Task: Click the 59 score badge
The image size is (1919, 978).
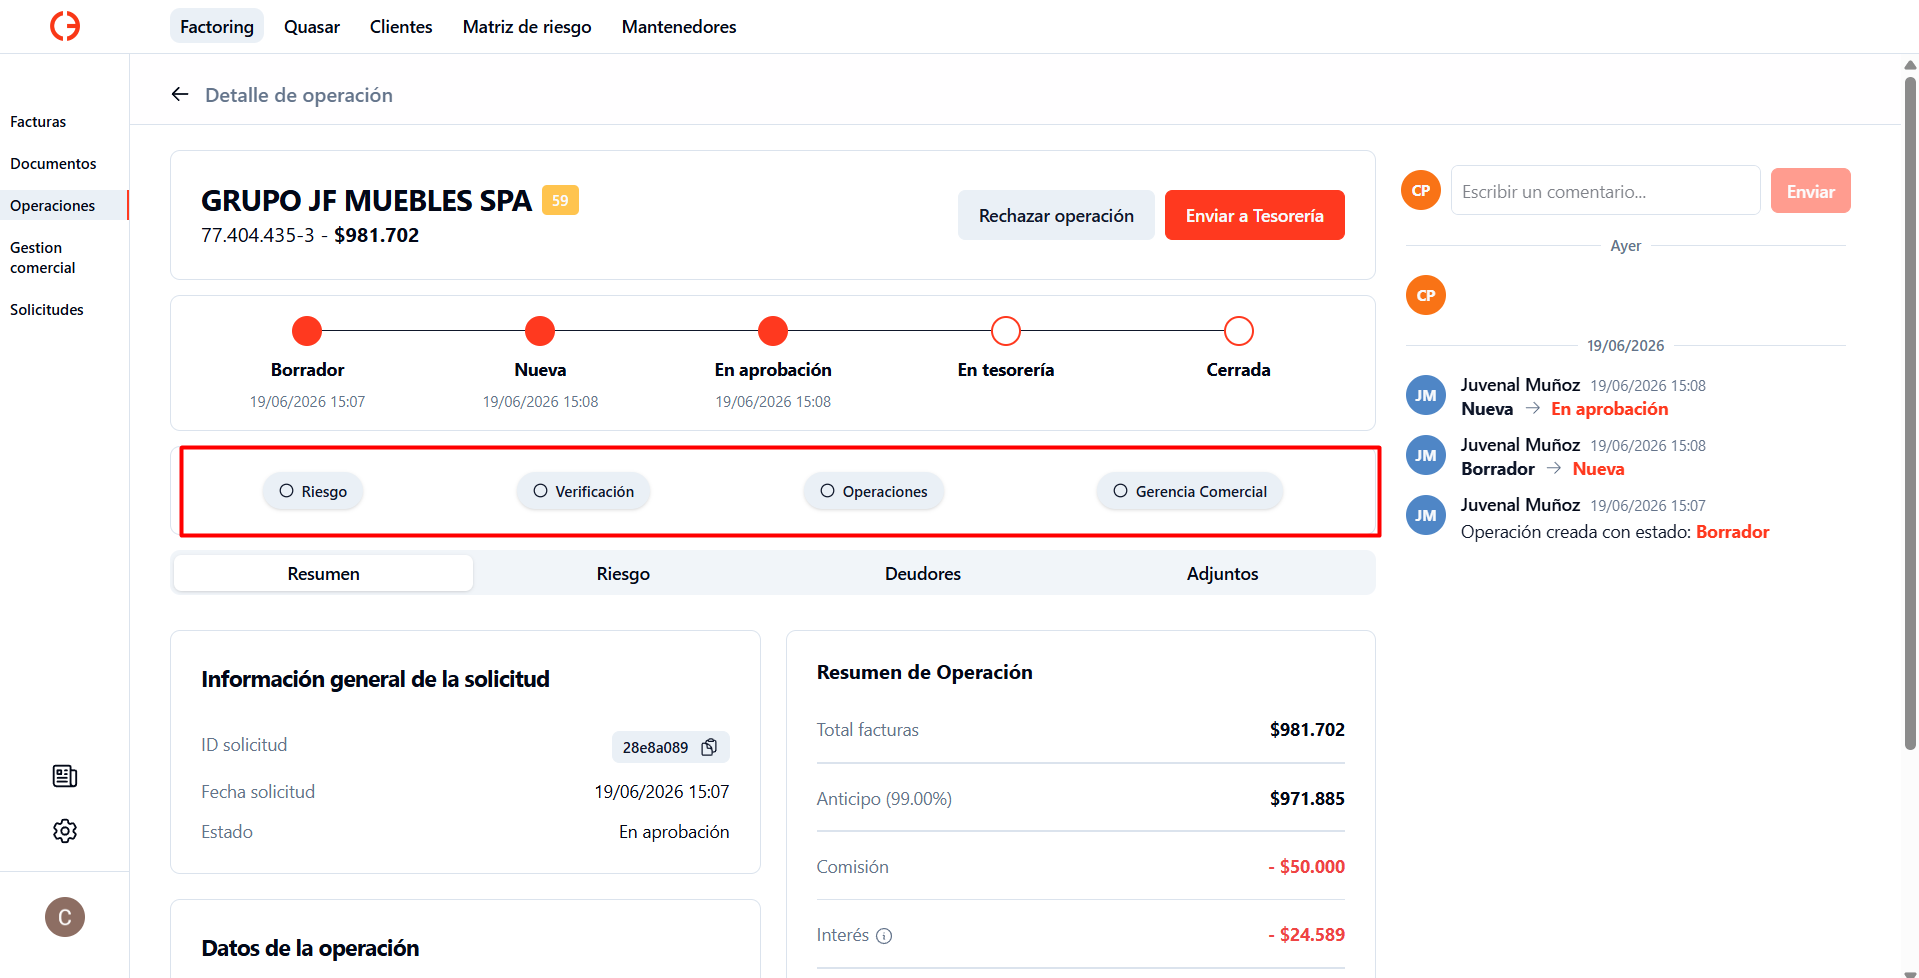Action: point(560,200)
